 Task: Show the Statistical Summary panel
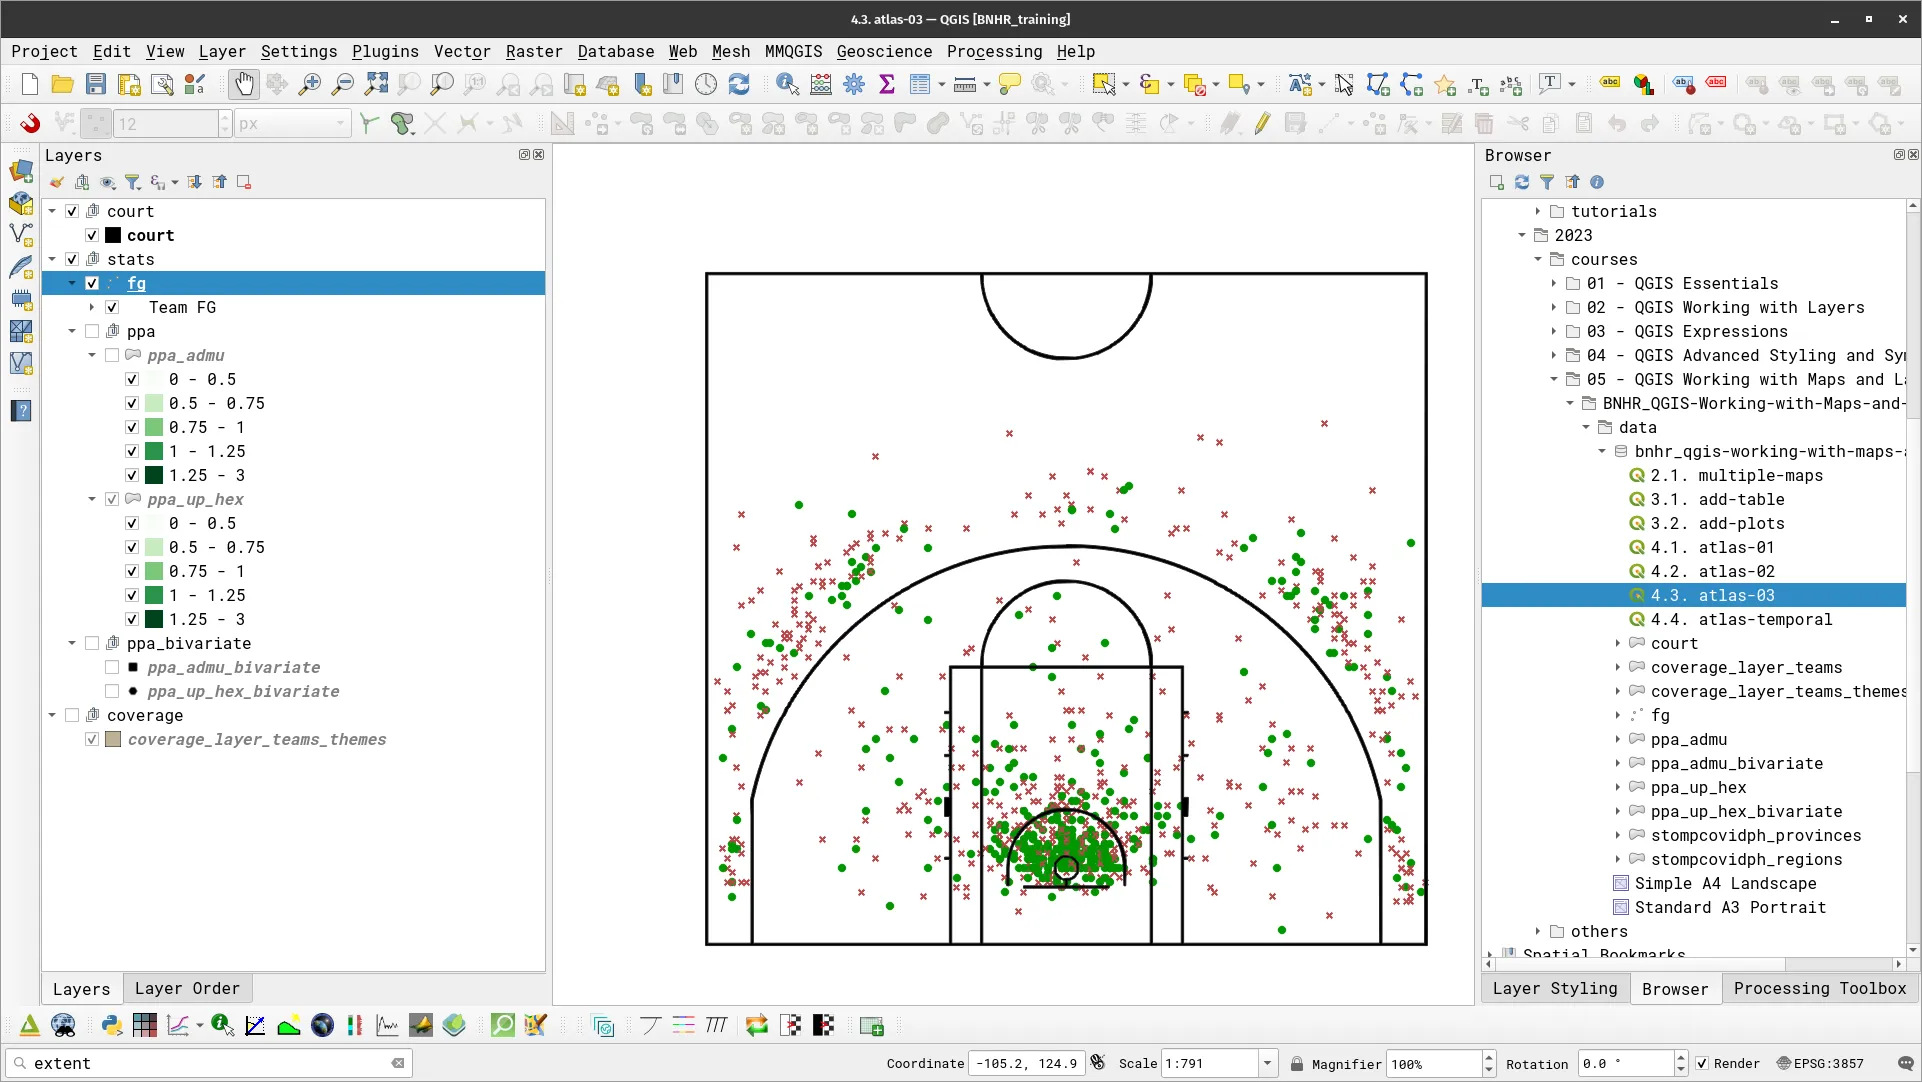(x=888, y=84)
